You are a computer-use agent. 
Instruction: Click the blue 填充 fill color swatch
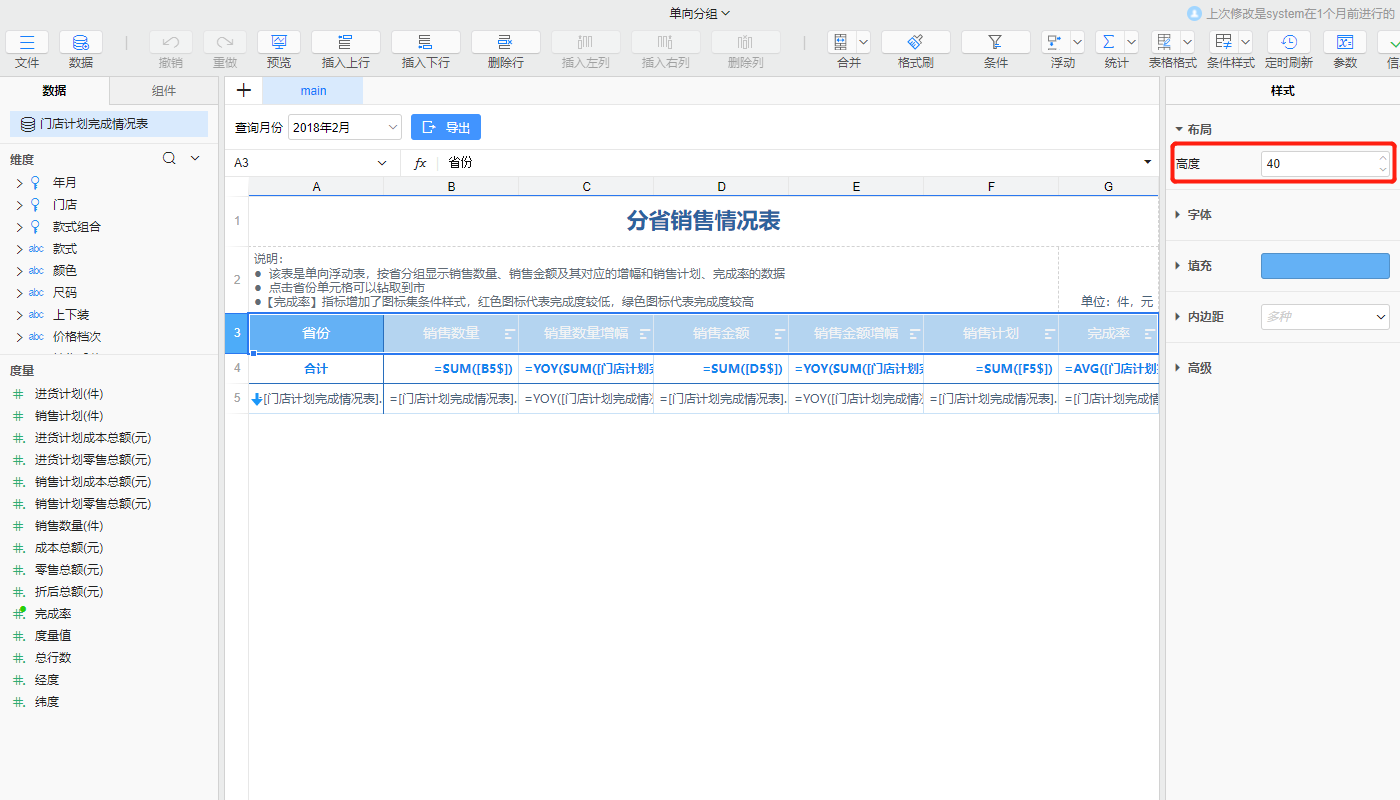1324,266
